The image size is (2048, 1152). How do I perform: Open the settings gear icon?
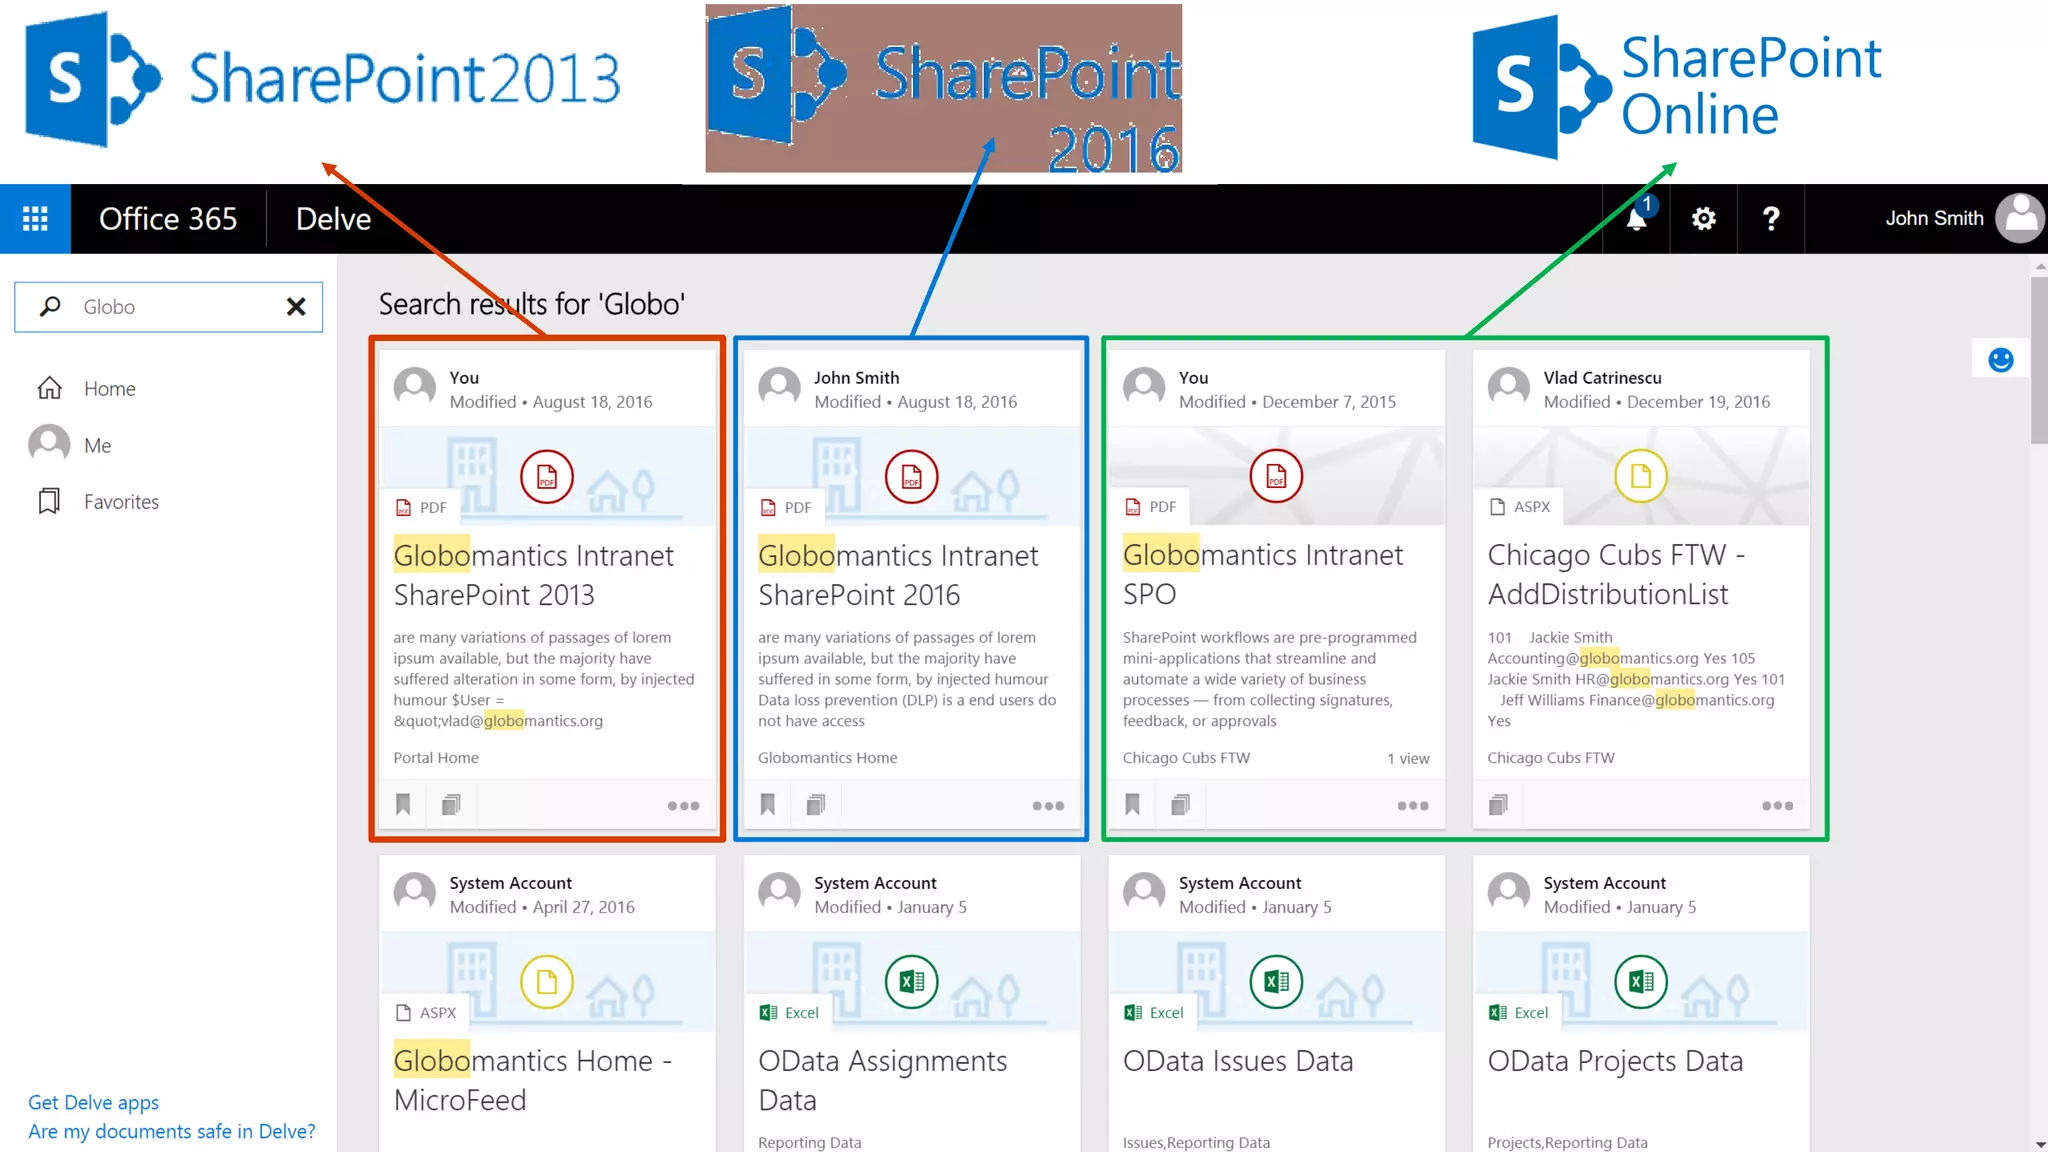[1703, 219]
